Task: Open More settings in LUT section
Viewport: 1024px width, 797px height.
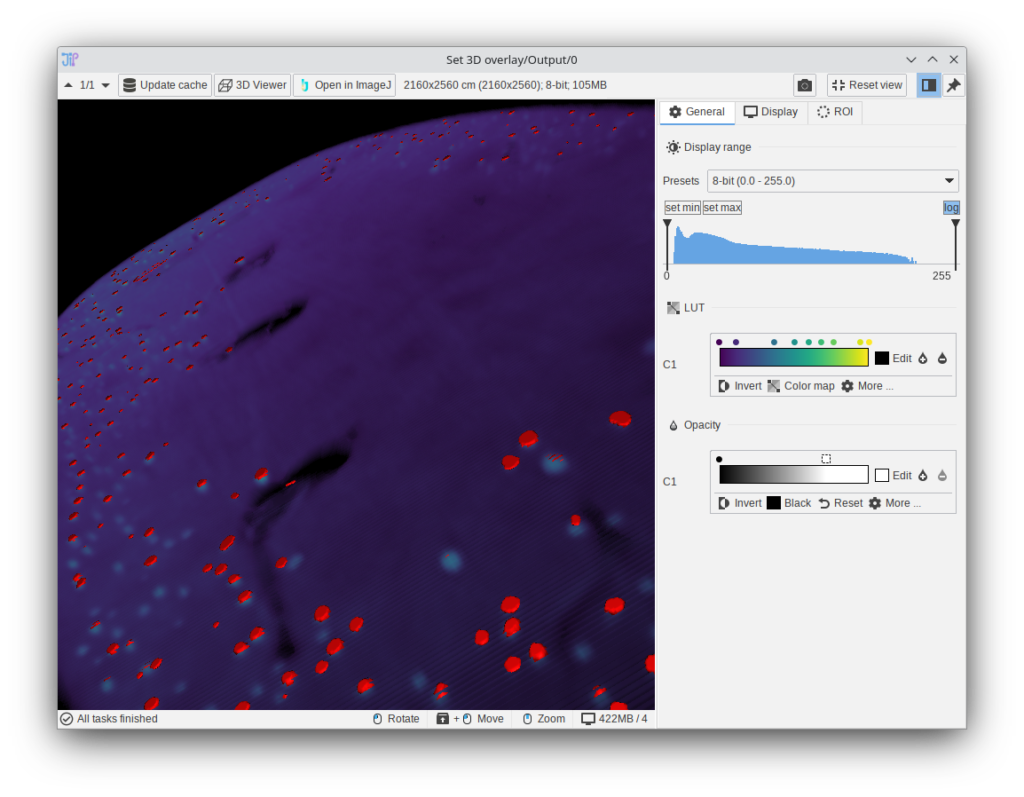Action: point(866,386)
